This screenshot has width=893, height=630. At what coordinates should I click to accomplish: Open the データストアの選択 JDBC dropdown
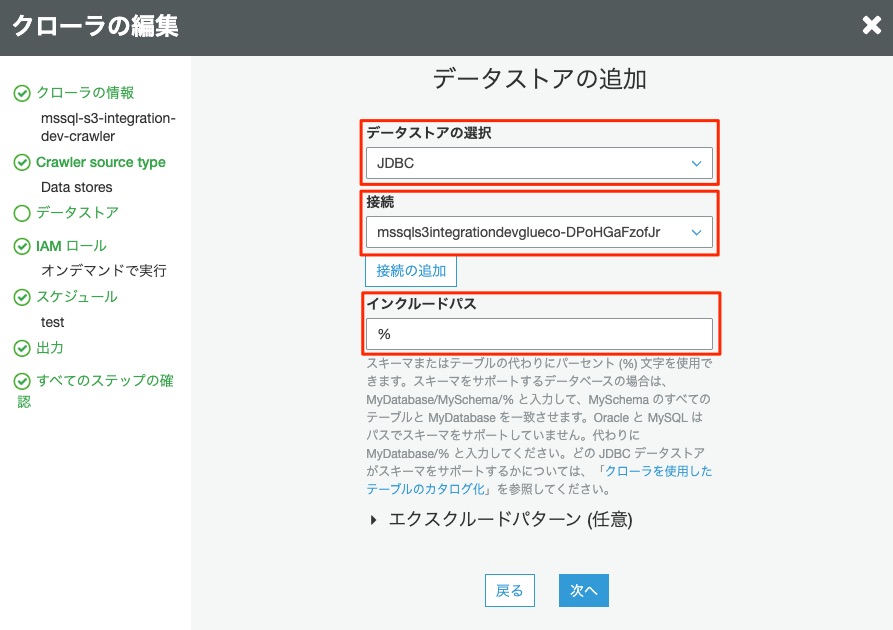(538, 163)
